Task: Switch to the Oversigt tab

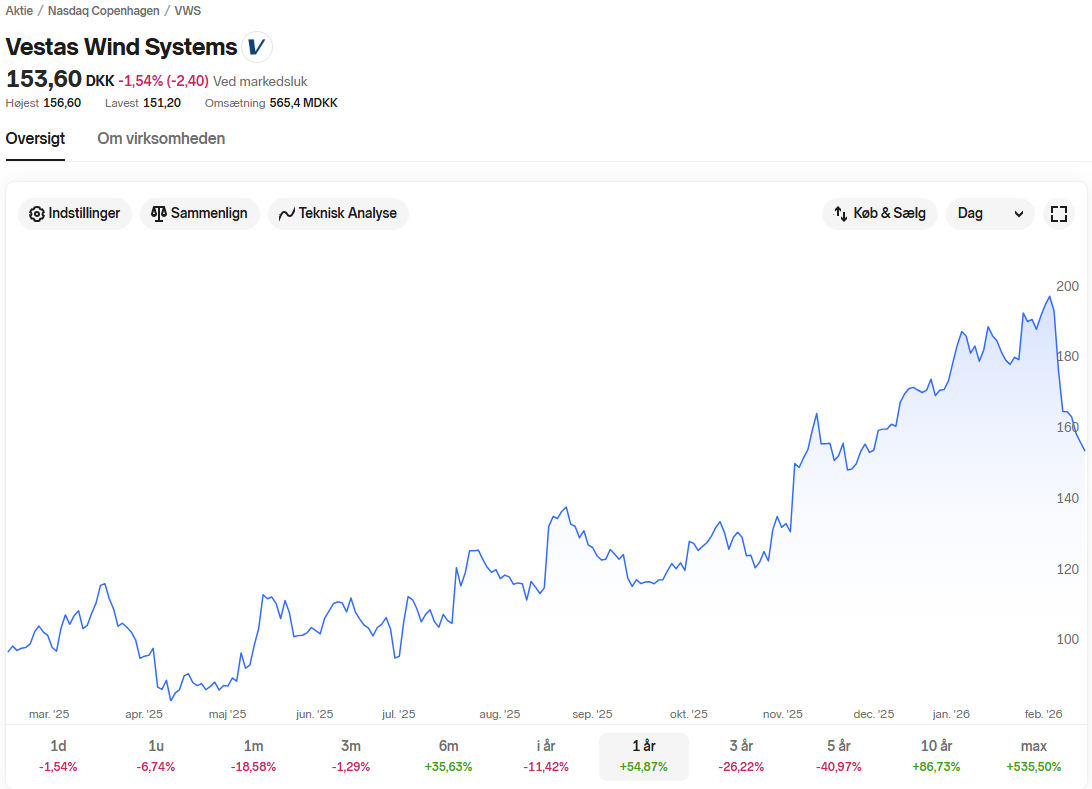Action: [36, 139]
